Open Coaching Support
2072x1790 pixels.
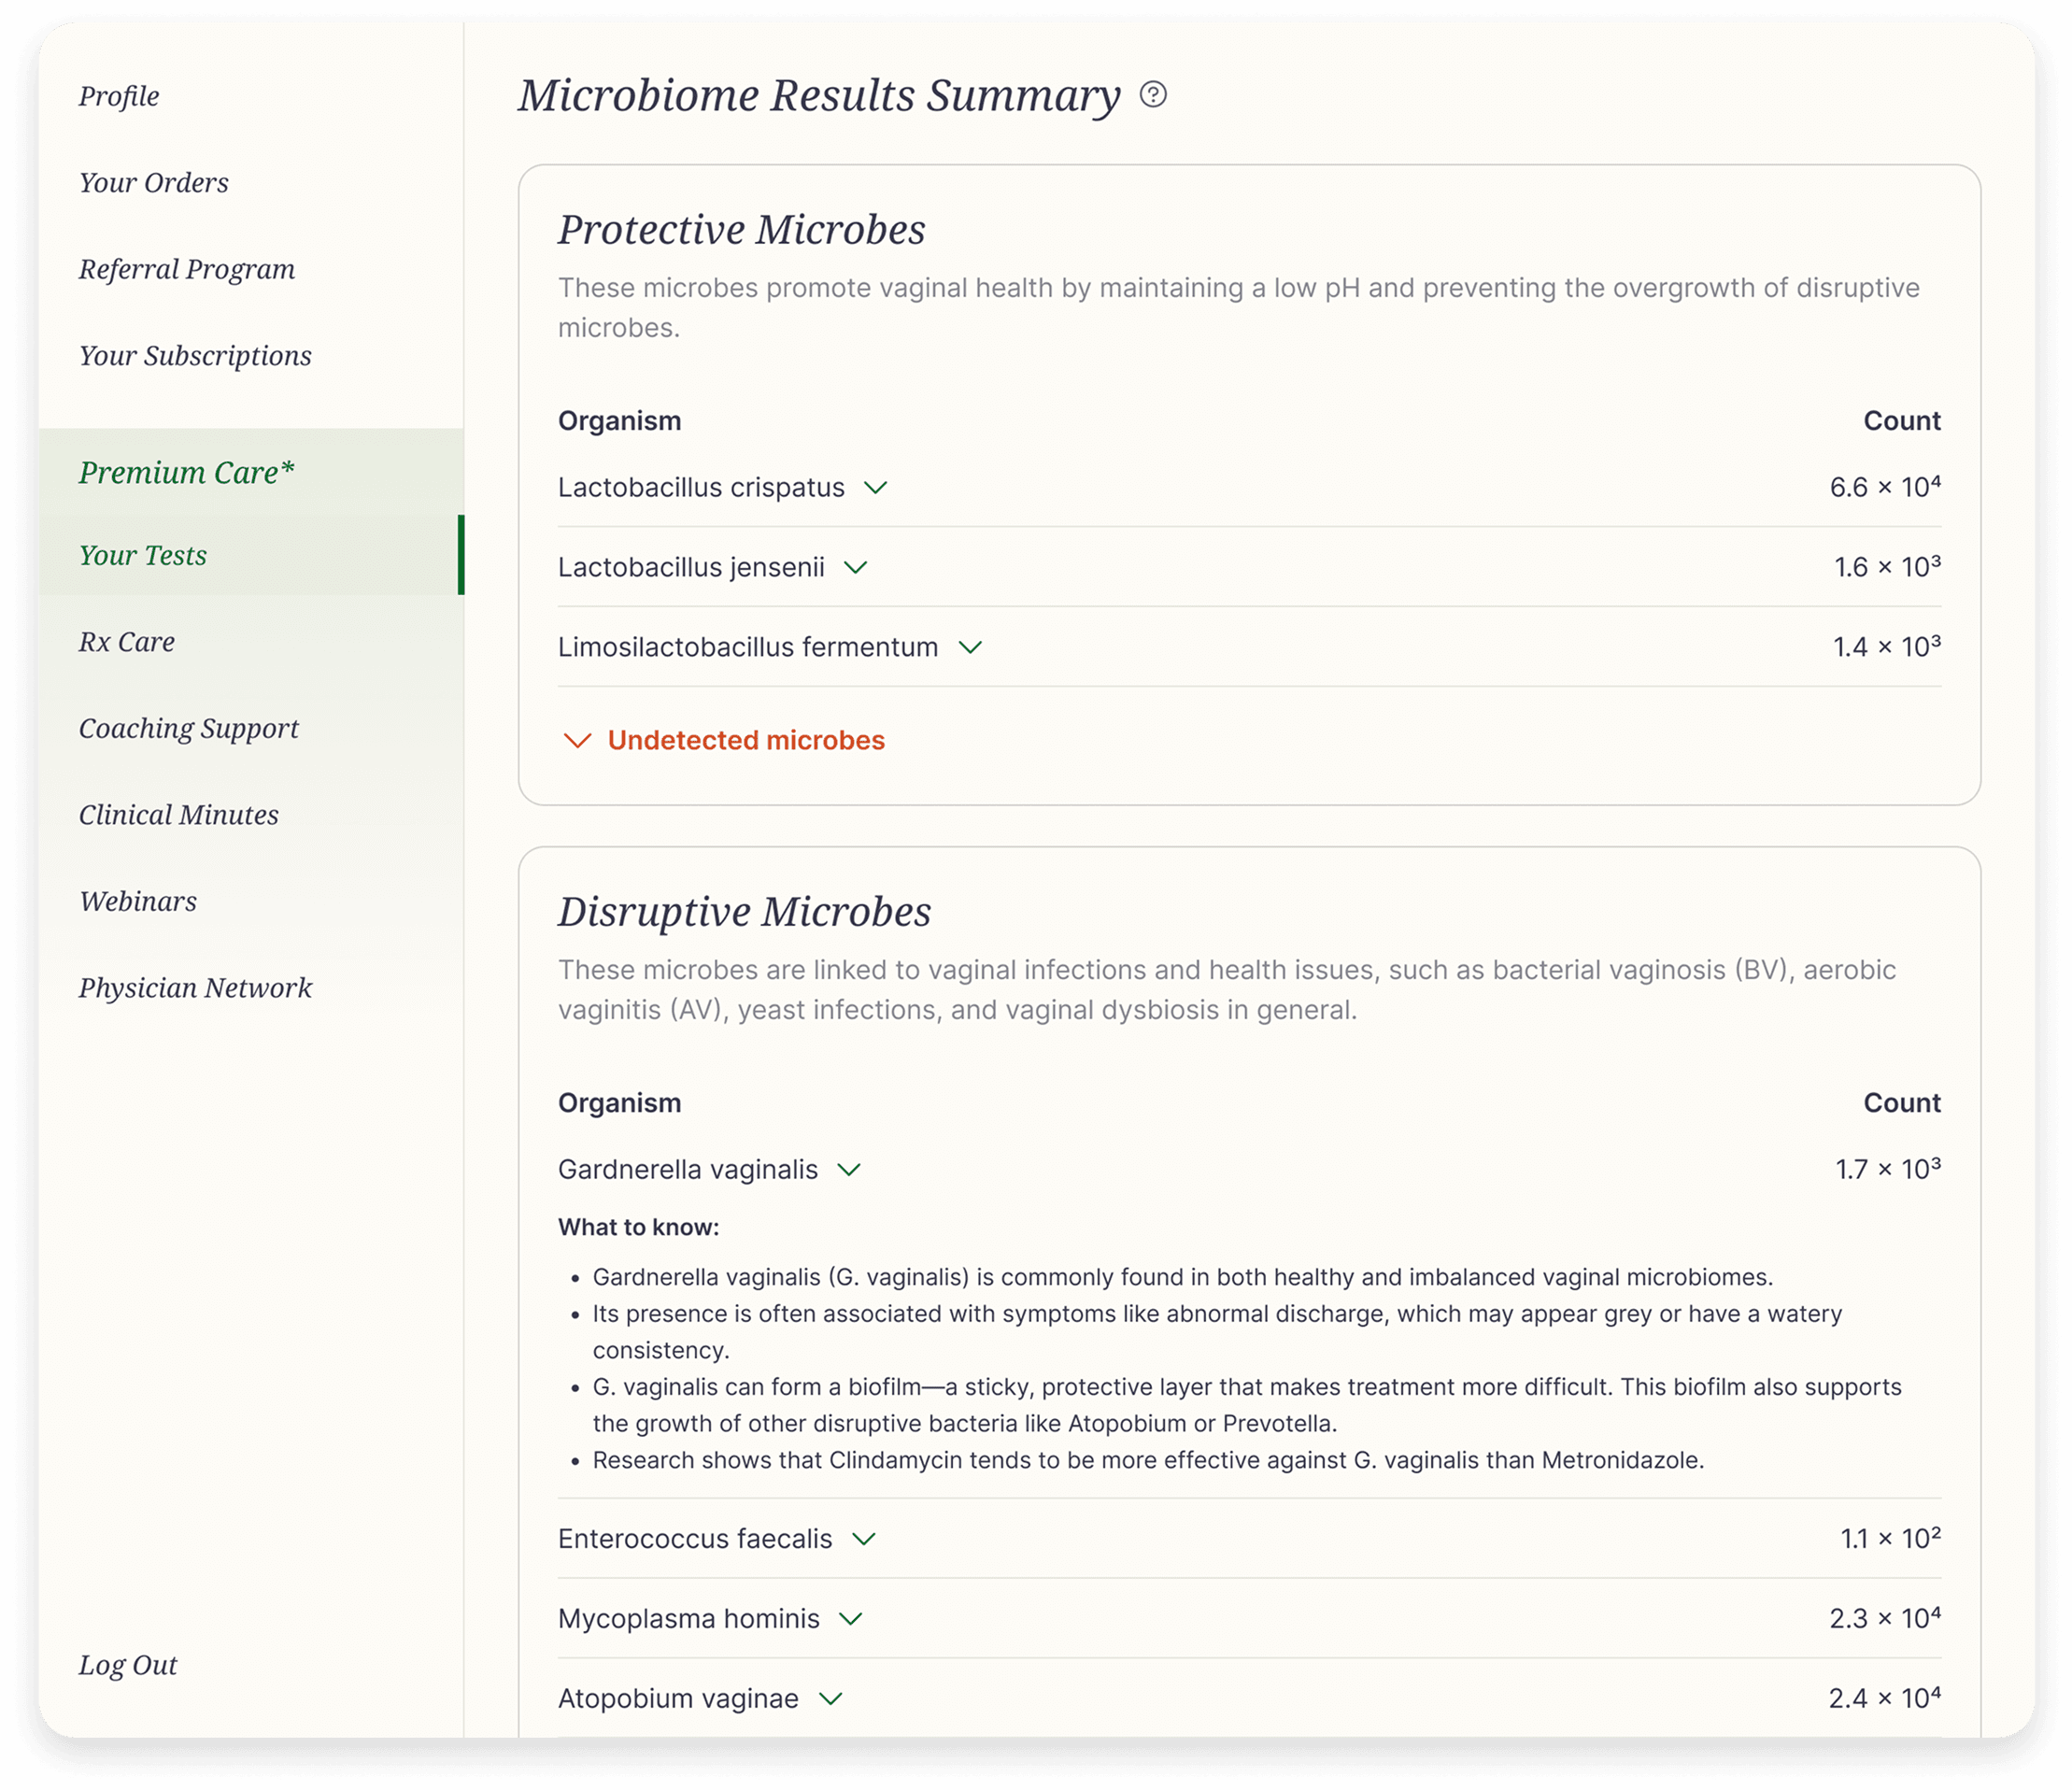click(188, 728)
